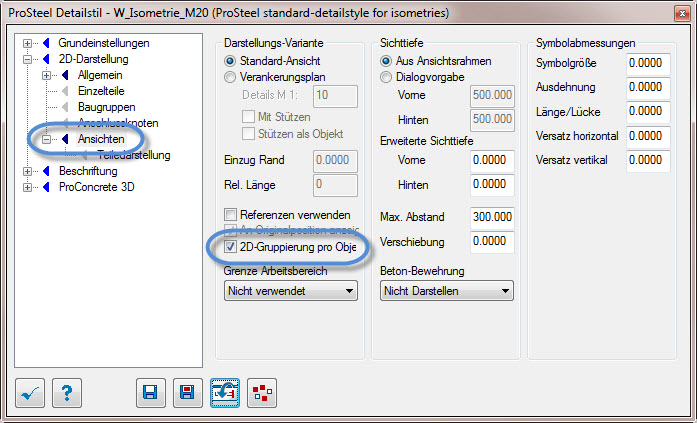Open Beton-Bewehrung dropdown
Viewport: 697px width, 423px height.
(447, 291)
